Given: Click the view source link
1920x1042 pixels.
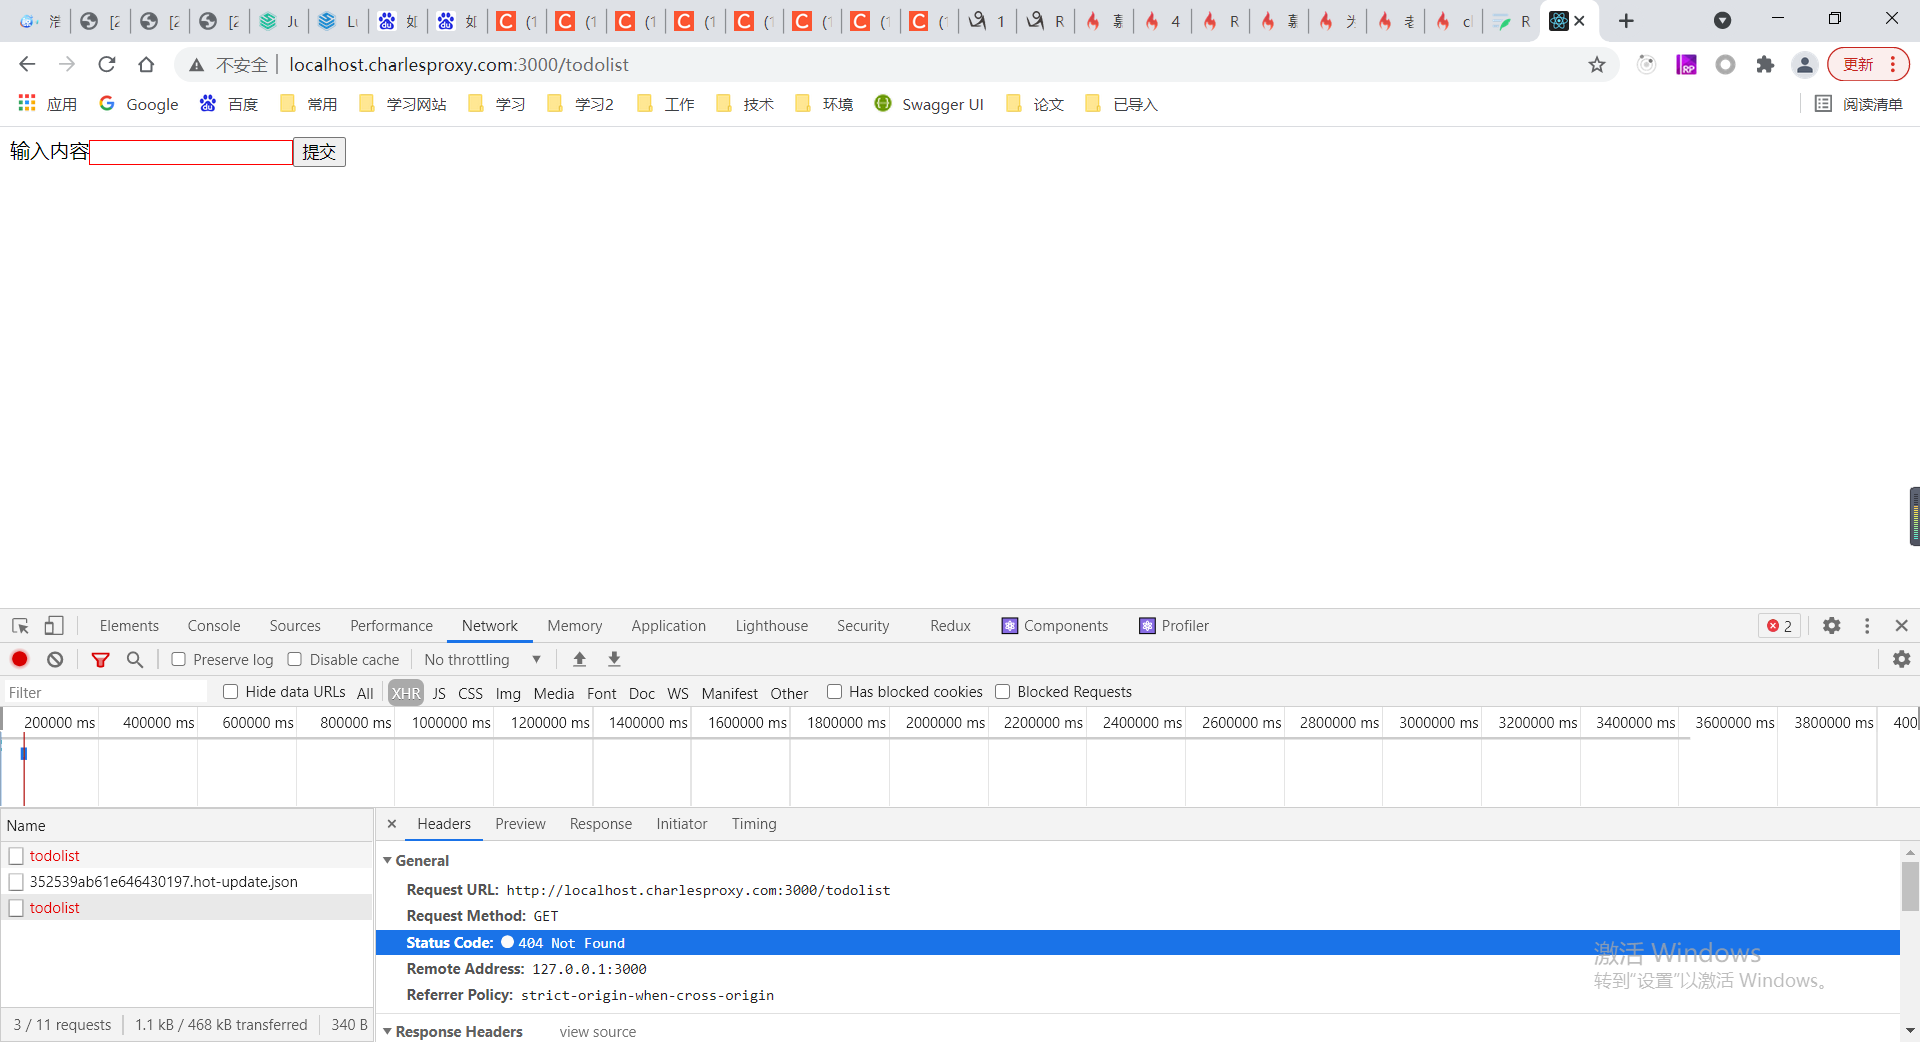Looking at the screenshot, I should 598,1032.
